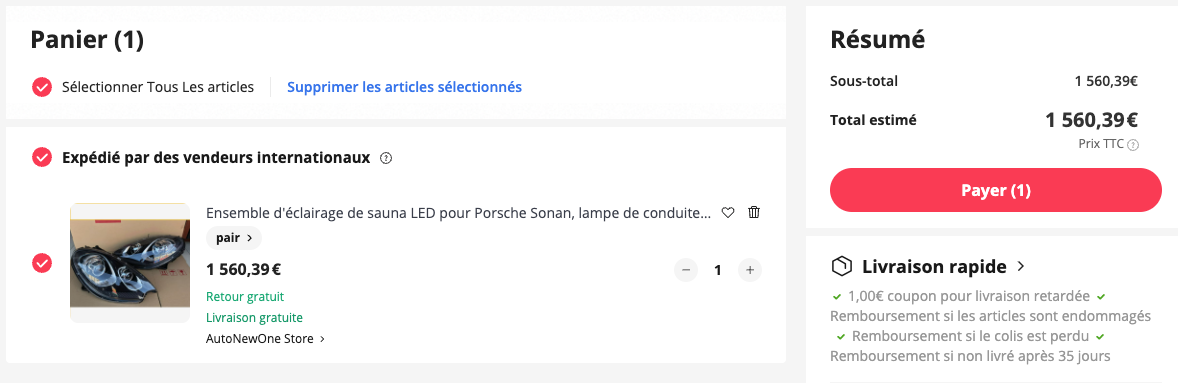Increase quantity with the plus button
Viewport: 1178px width, 383px height.
750,270
